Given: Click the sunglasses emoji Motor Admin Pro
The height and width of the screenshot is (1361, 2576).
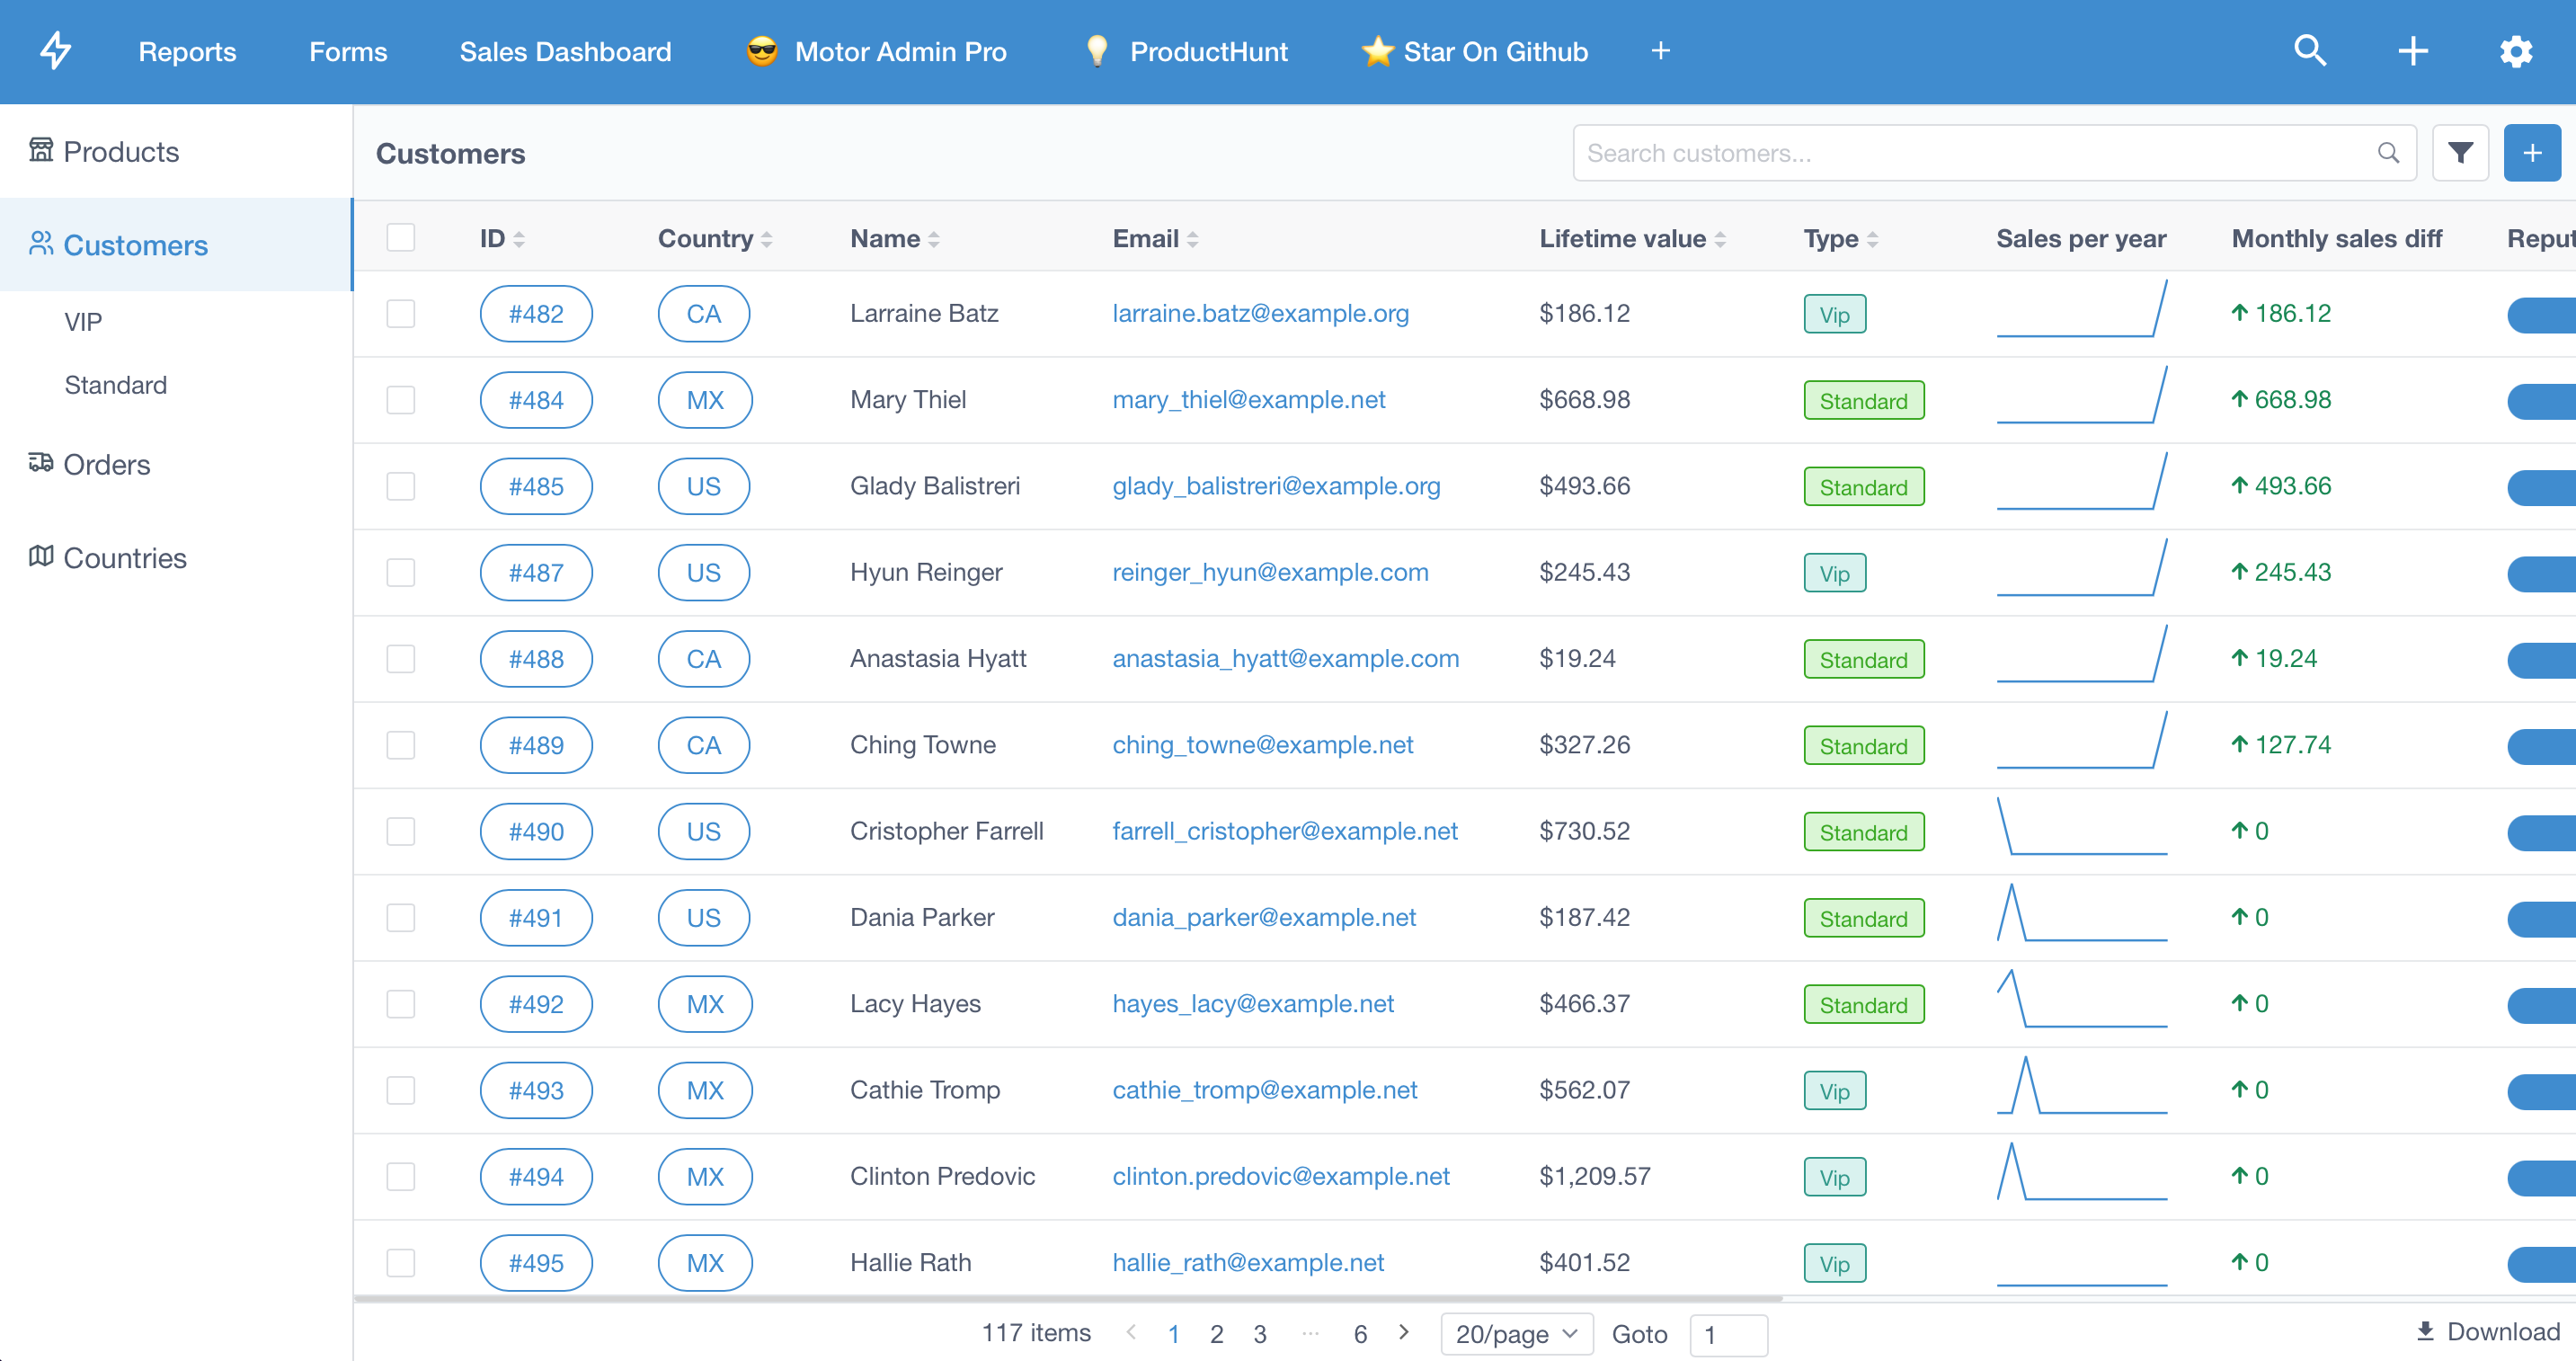Looking at the screenshot, I should 762,51.
